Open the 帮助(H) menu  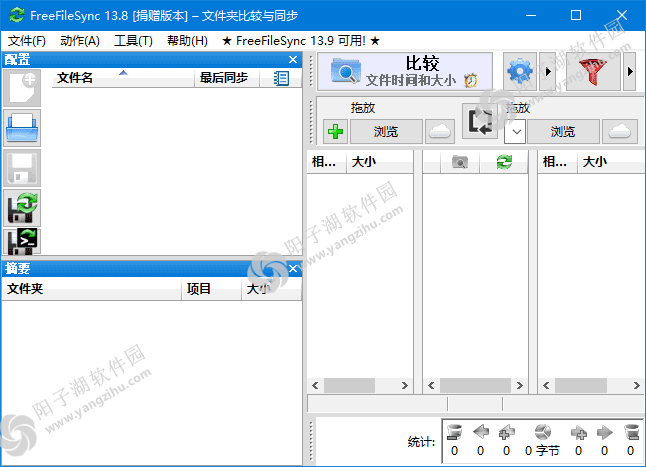[187, 41]
